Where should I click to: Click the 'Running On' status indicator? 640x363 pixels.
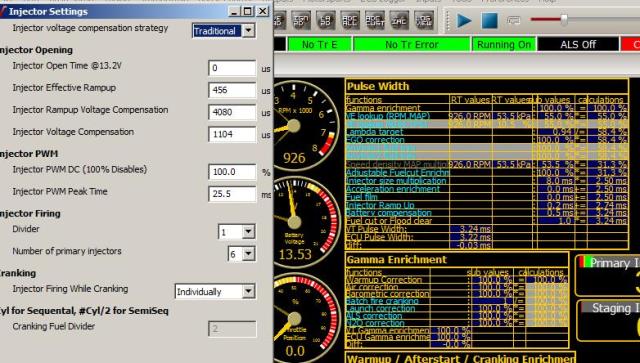(504, 45)
